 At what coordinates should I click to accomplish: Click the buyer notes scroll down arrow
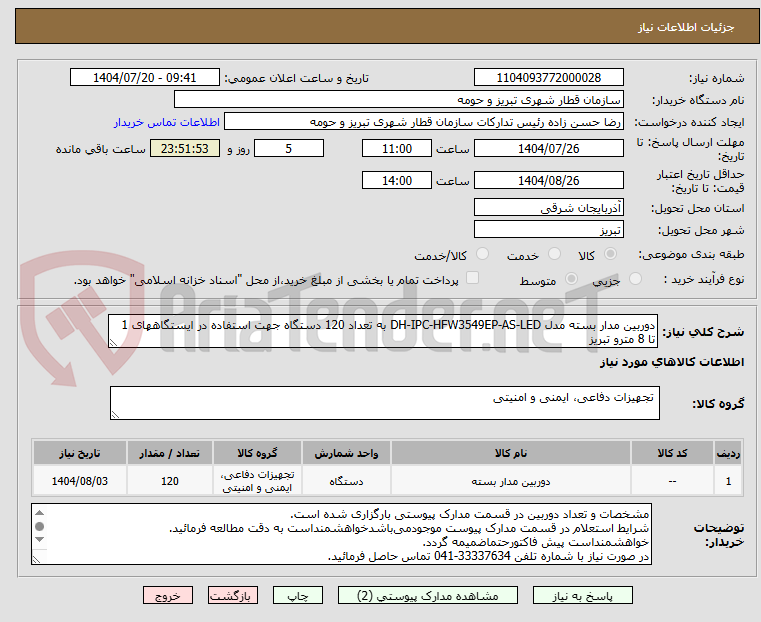(40, 540)
